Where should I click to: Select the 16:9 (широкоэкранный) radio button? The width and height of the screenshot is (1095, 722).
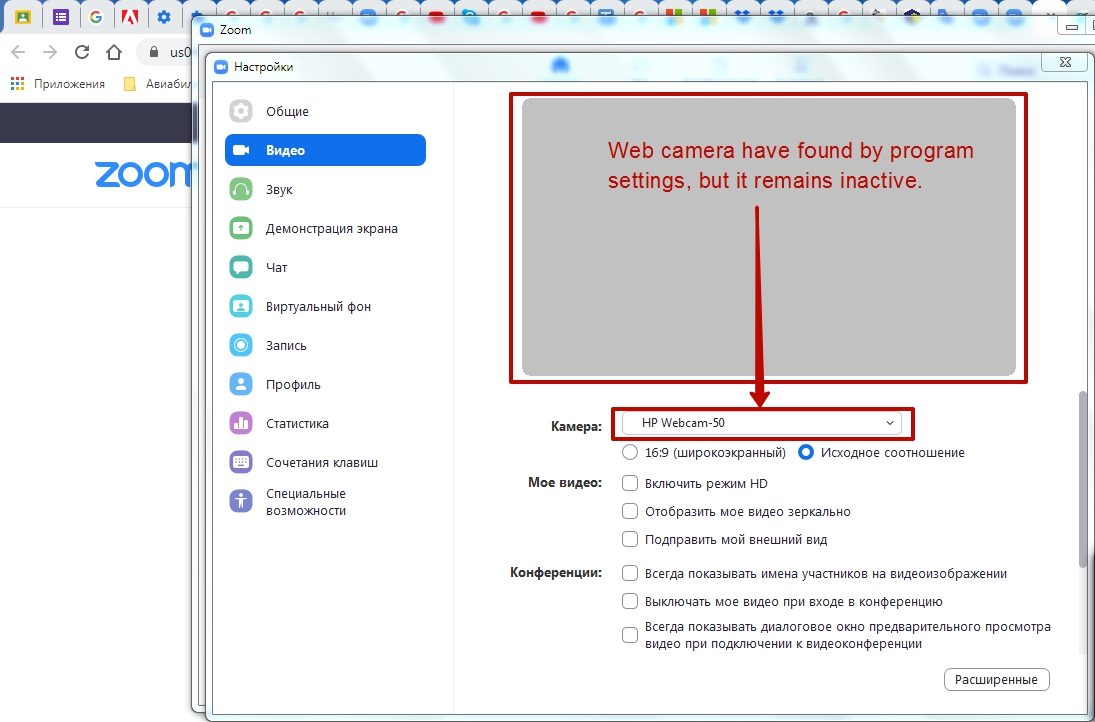pos(630,452)
